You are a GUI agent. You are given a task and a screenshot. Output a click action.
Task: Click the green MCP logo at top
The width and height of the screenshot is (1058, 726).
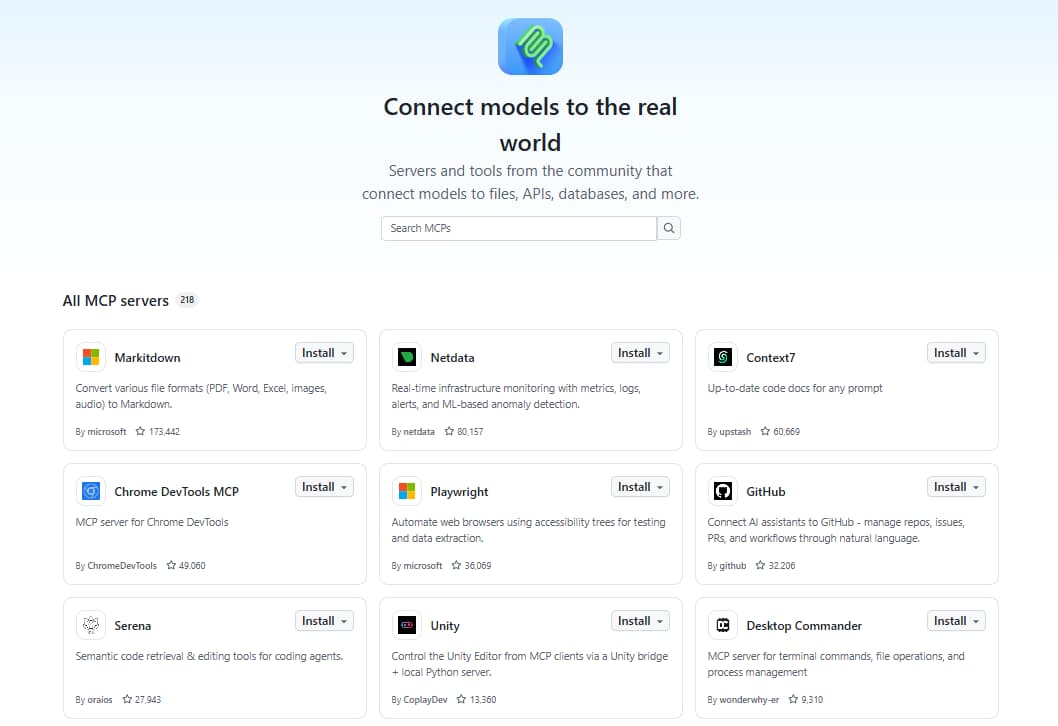[x=530, y=47]
